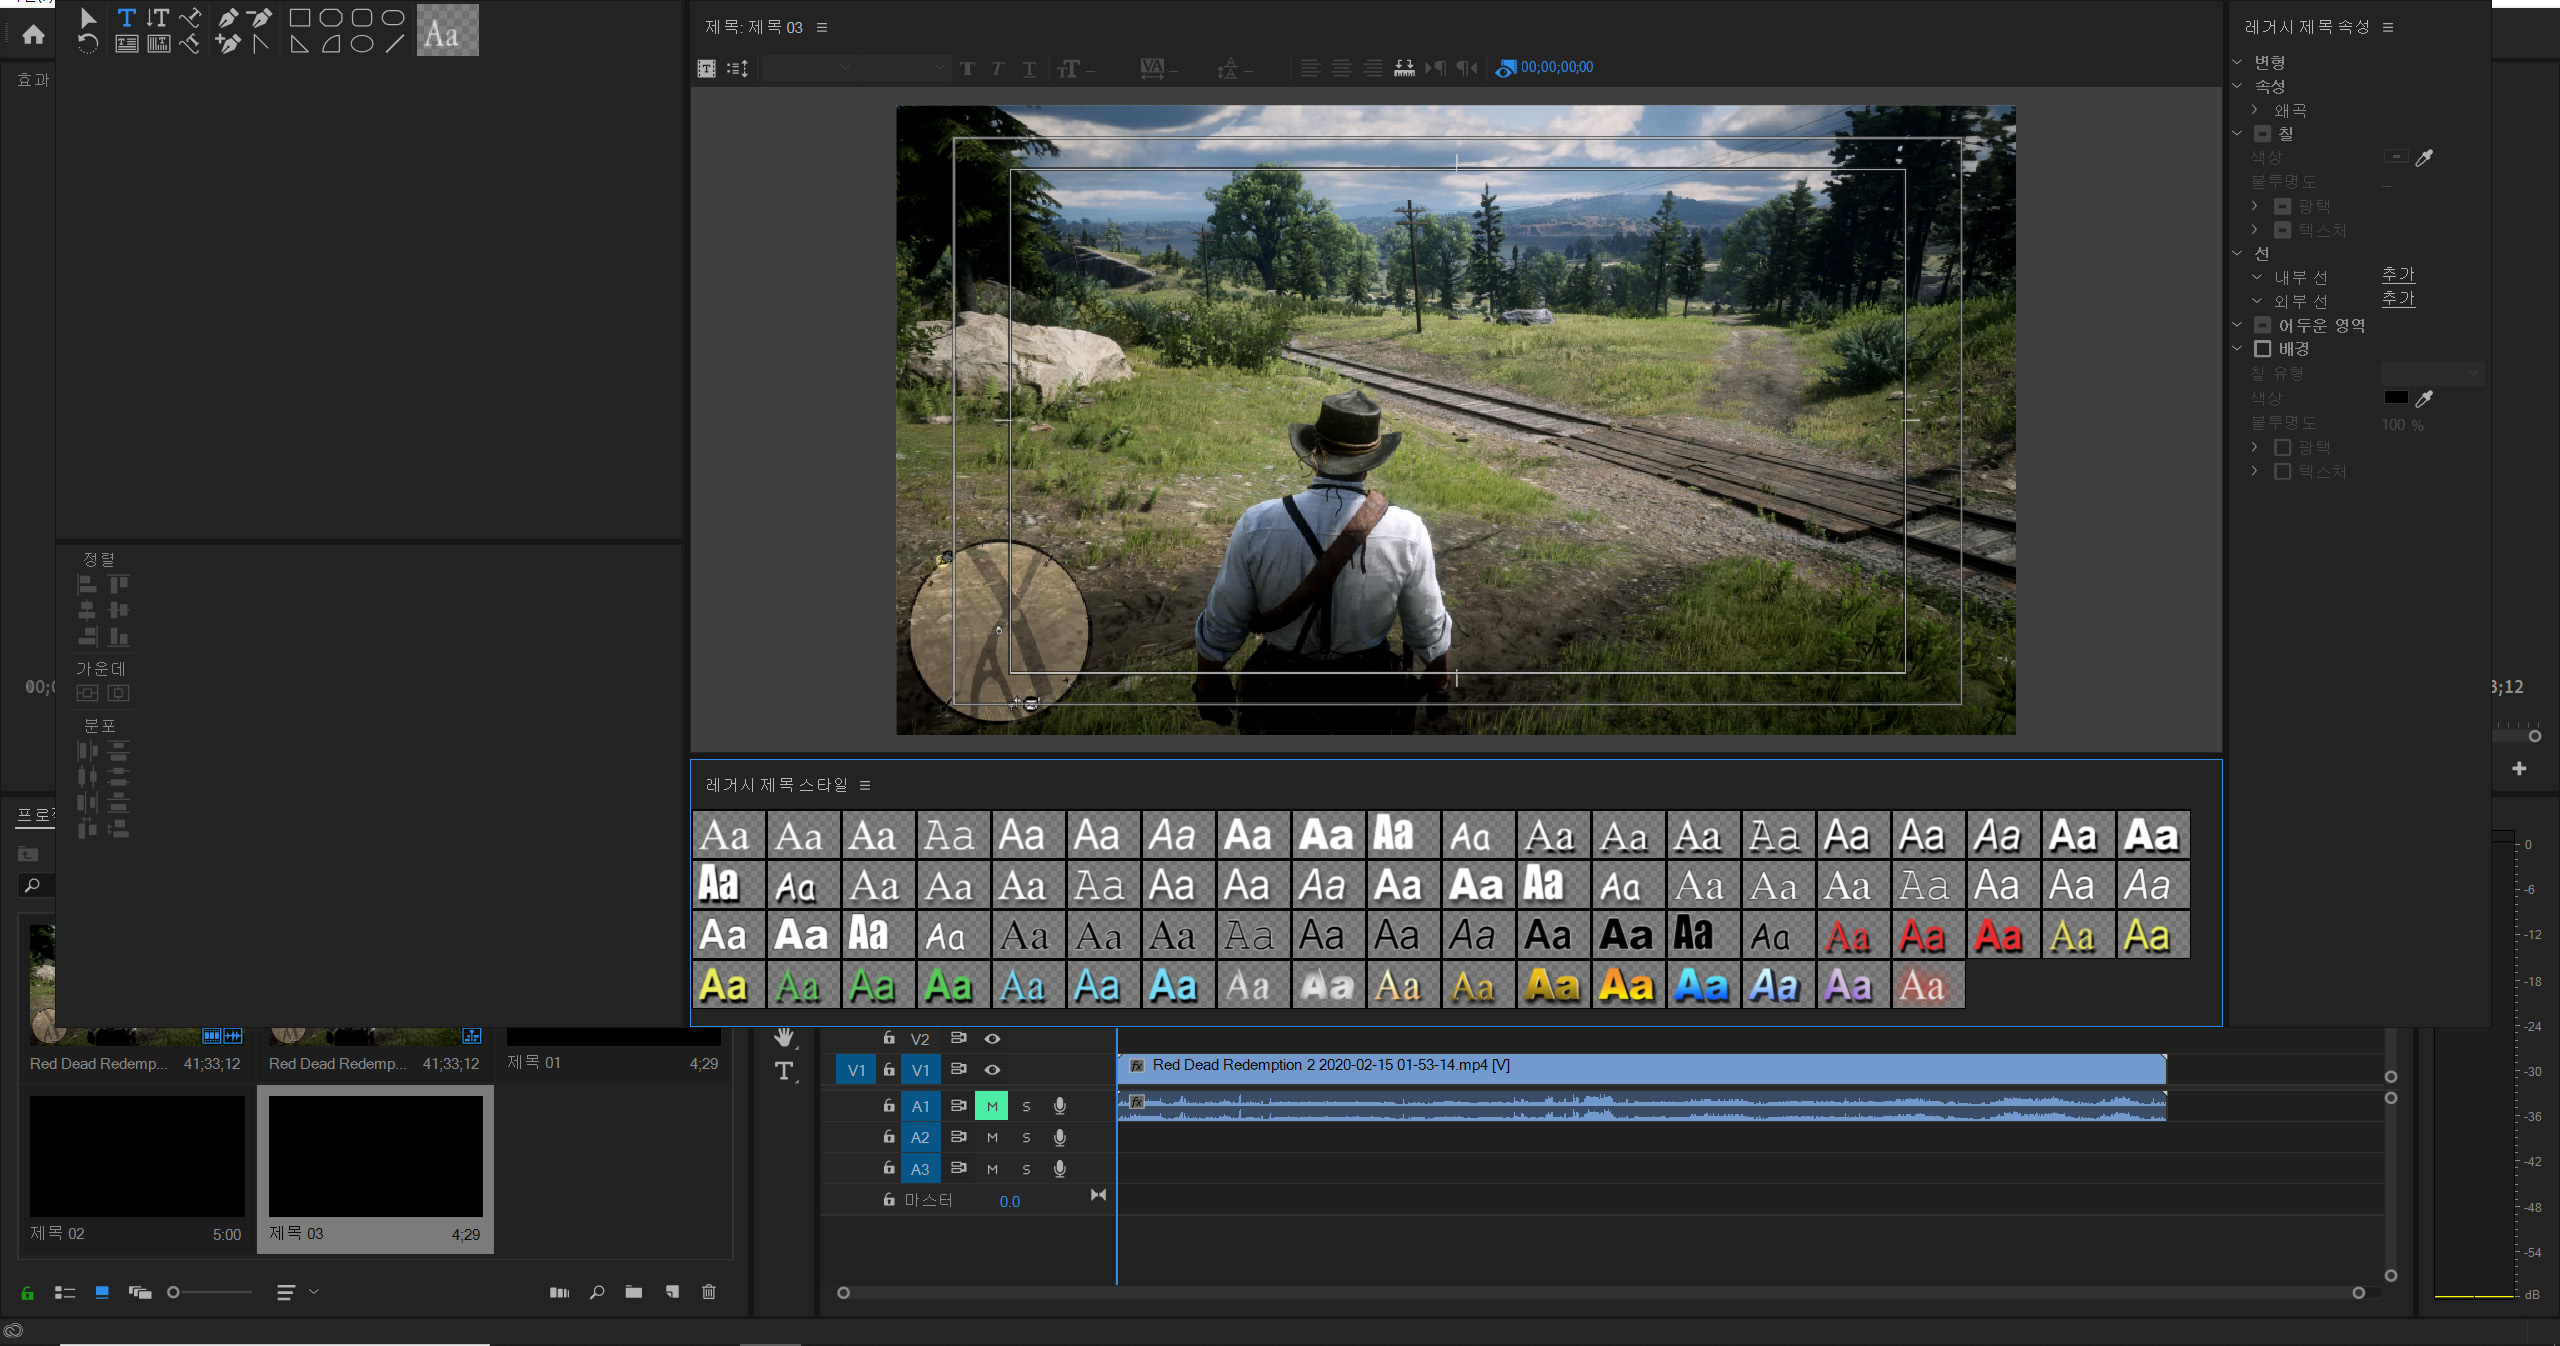Enable the 배경 checkbox
Screen dimensions: 2560x1346
(2263, 349)
